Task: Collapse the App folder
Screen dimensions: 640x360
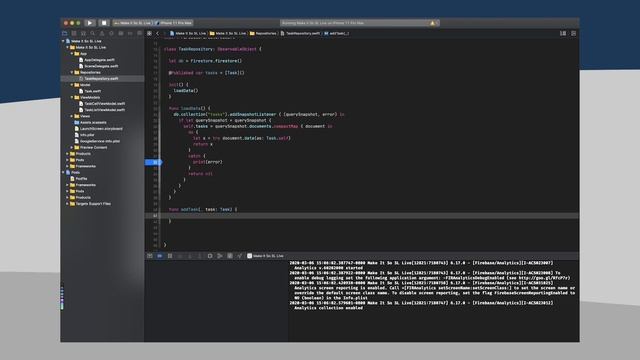Action: pos(72,53)
